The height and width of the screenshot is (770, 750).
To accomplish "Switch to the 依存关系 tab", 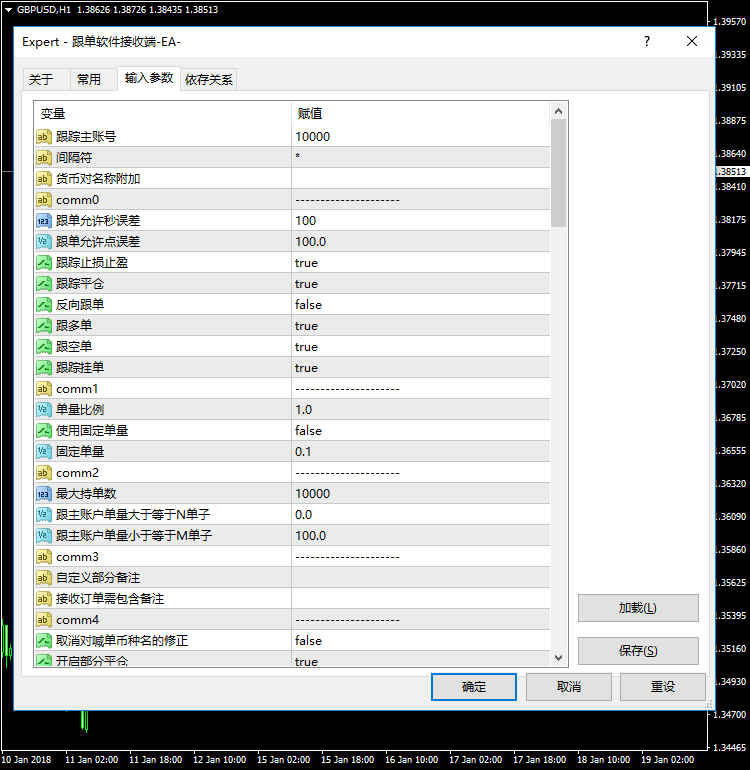I will point(209,80).
